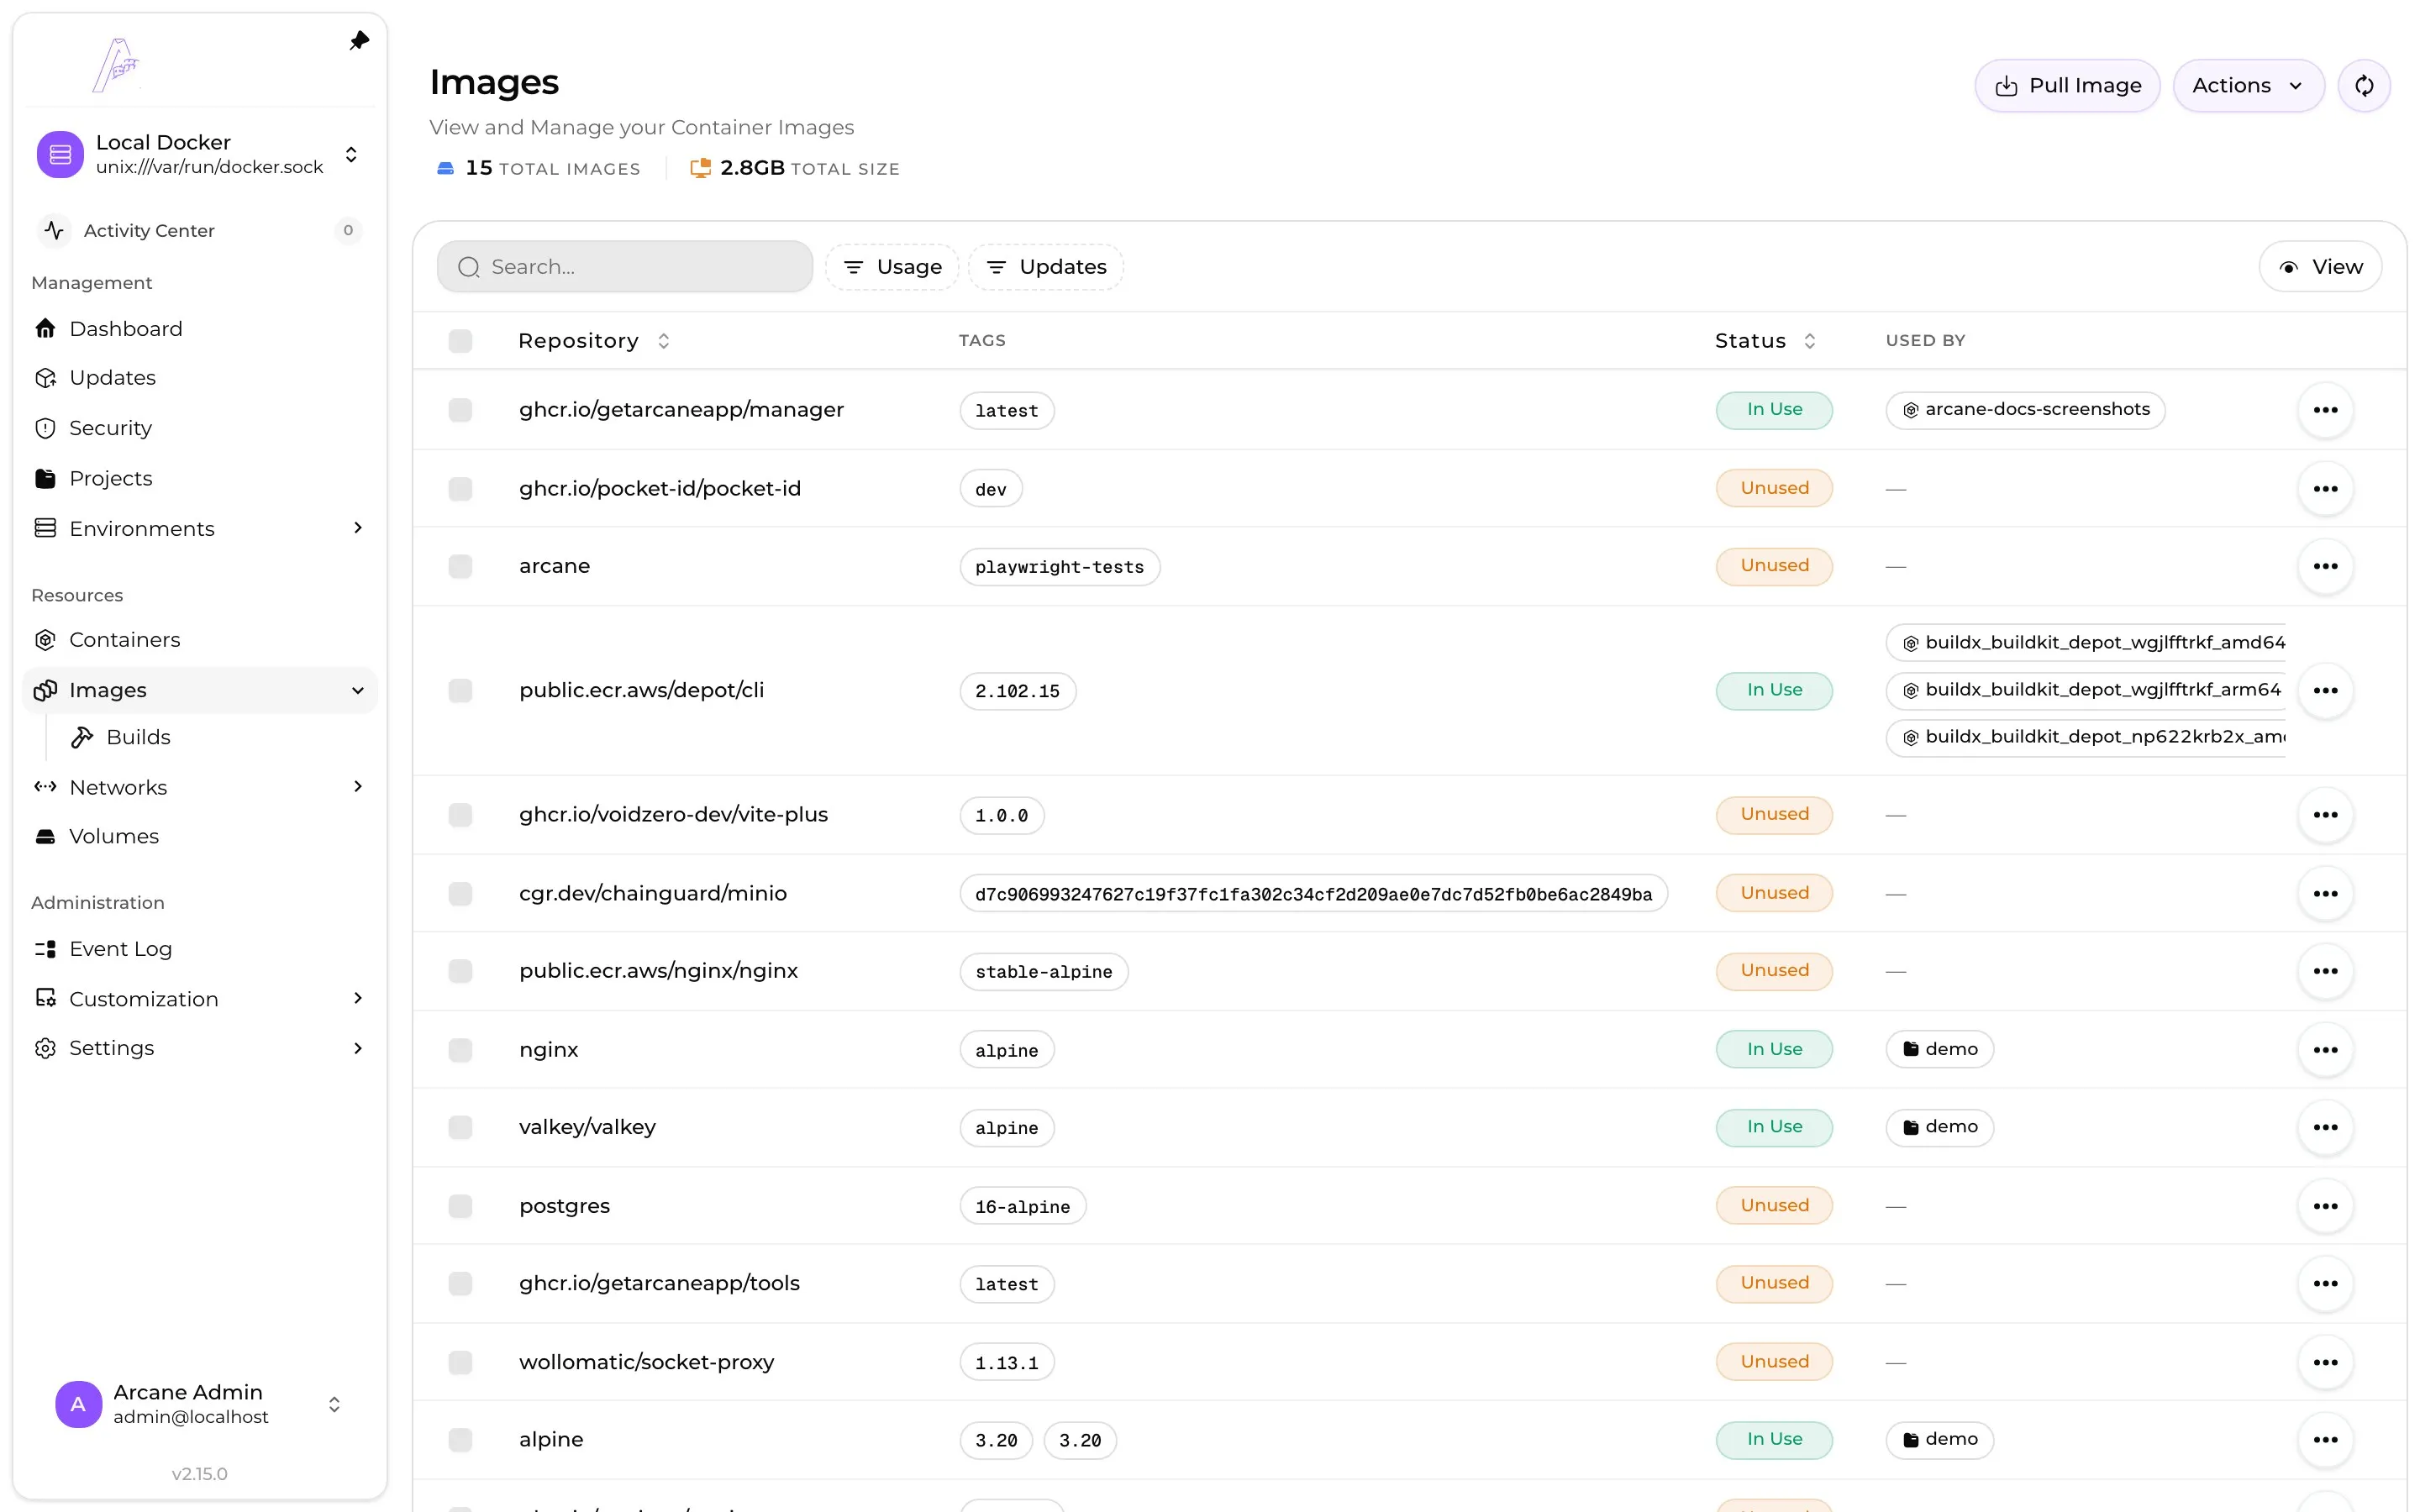Click the Local Docker environment icon
This screenshot has width=2420, height=1512.
click(x=60, y=154)
